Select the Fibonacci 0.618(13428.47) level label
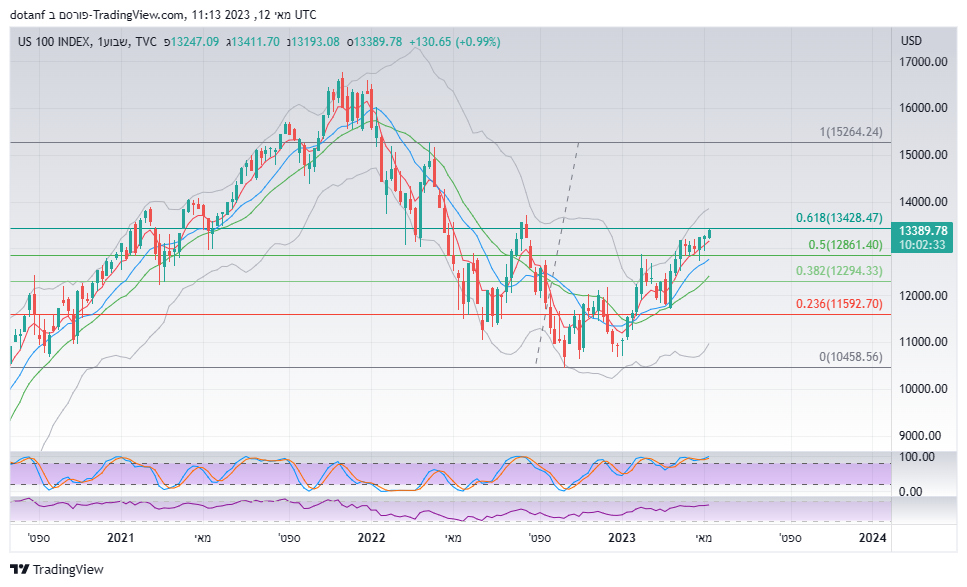This screenshot has height=587, width=967. pos(839,218)
